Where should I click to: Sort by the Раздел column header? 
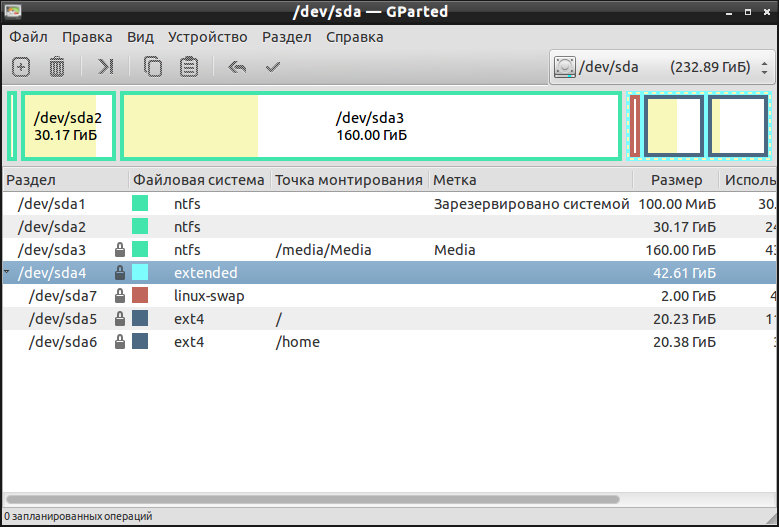(x=66, y=180)
